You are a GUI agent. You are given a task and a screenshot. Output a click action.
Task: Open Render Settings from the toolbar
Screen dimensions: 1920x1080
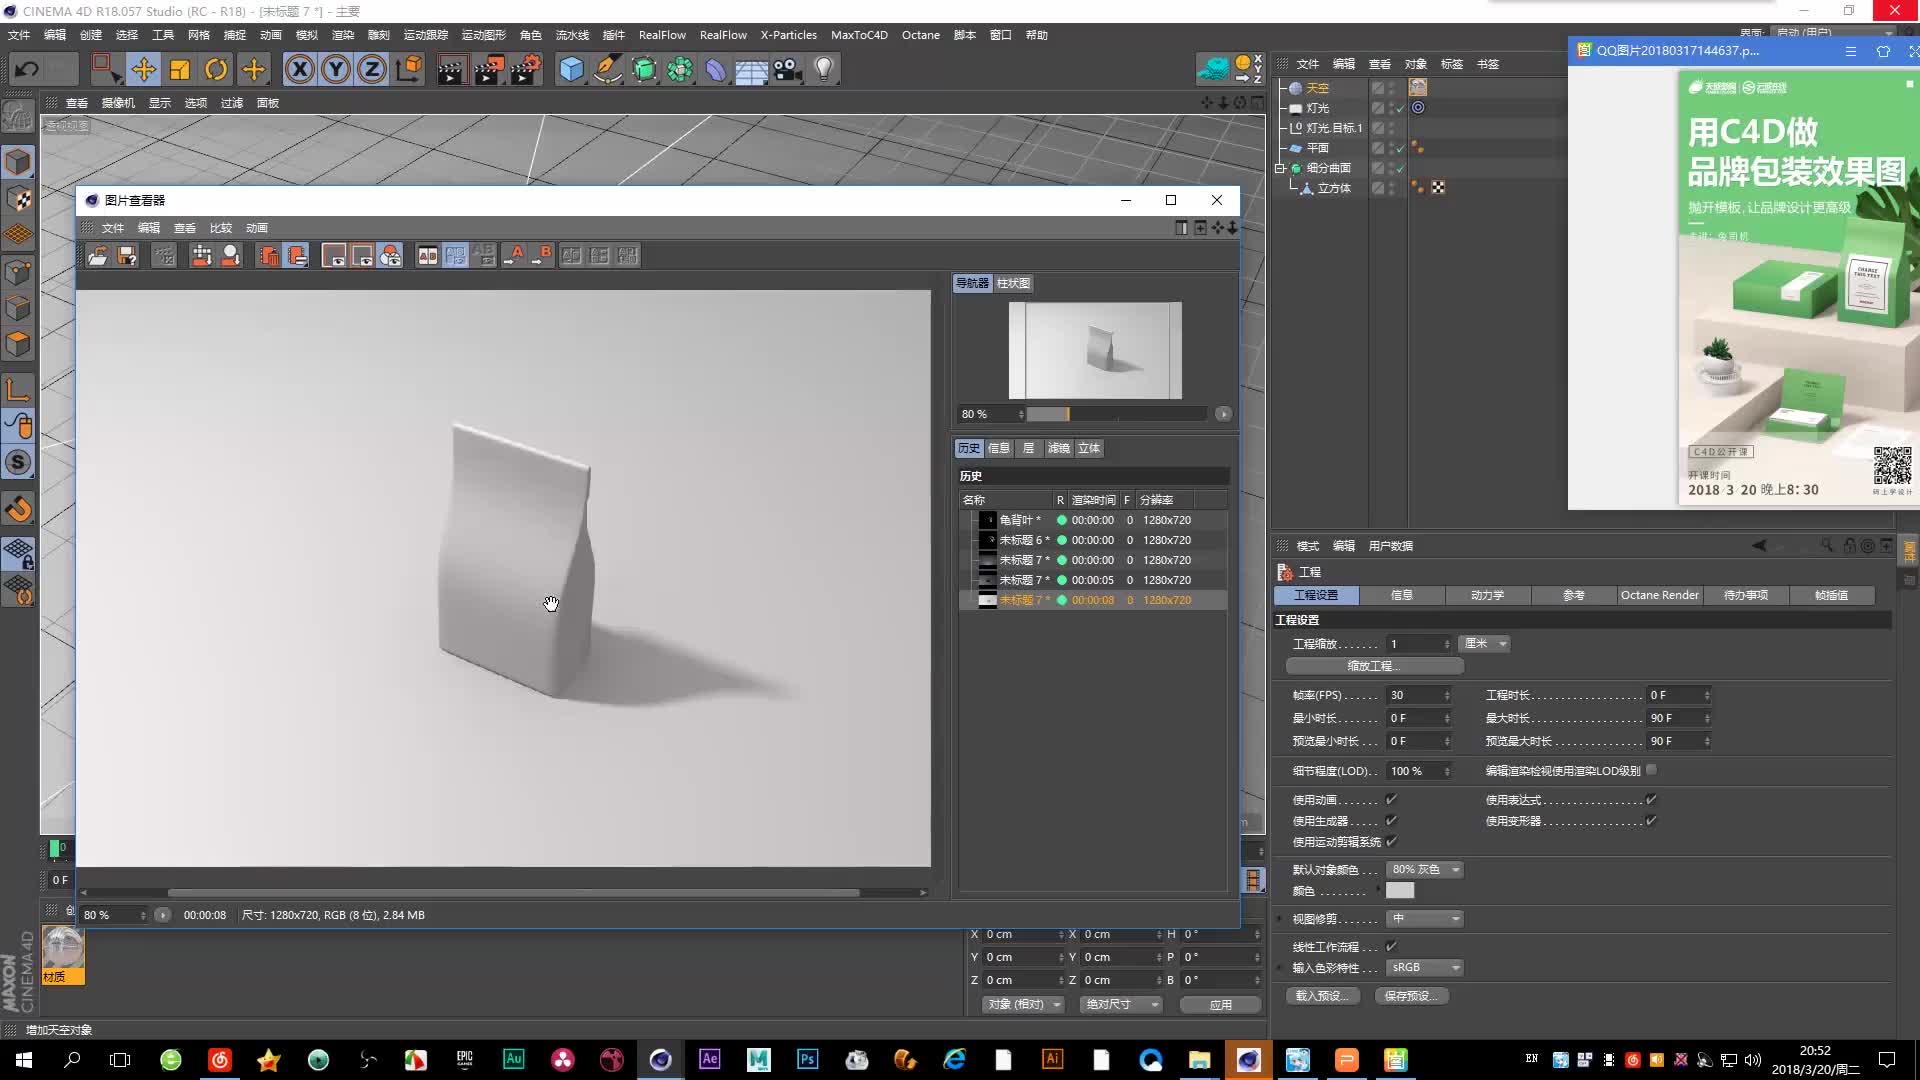pos(525,69)
